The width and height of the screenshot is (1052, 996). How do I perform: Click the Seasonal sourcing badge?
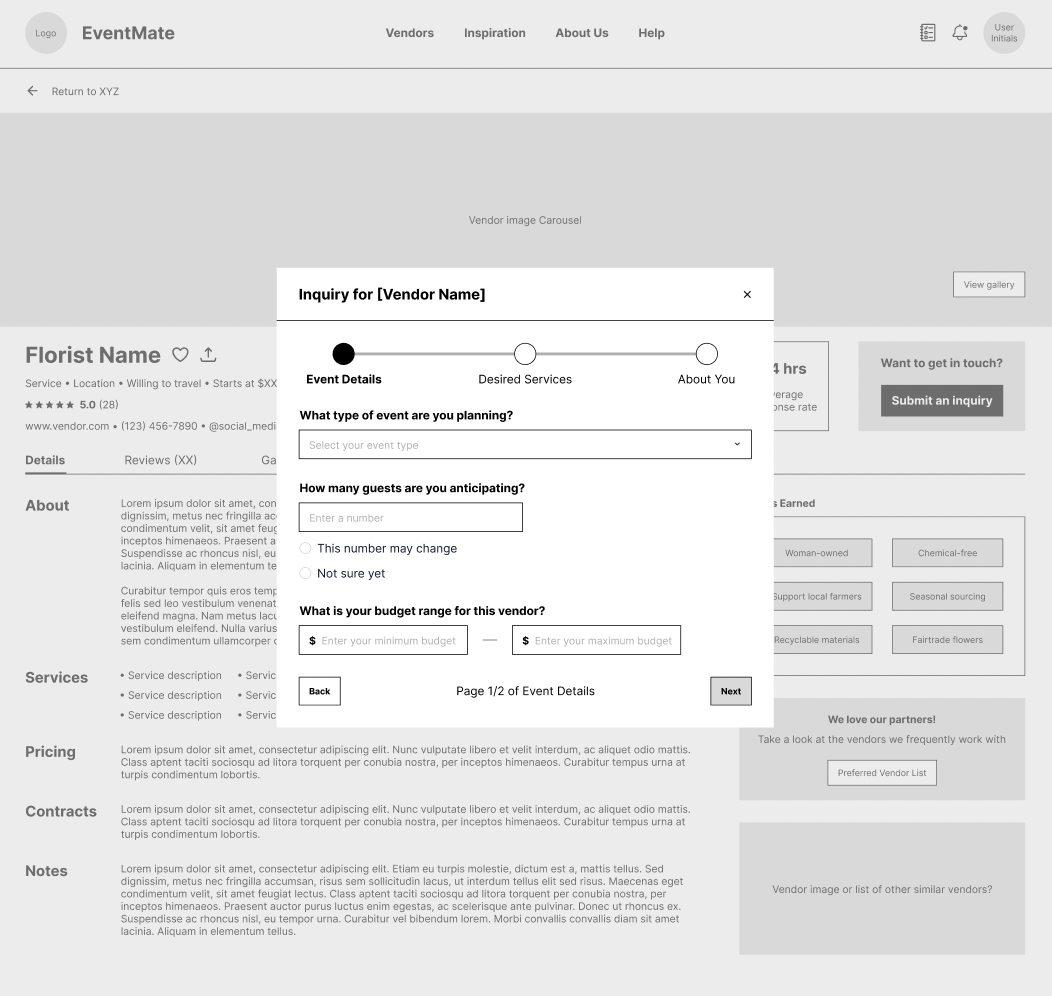click(947, 596)
